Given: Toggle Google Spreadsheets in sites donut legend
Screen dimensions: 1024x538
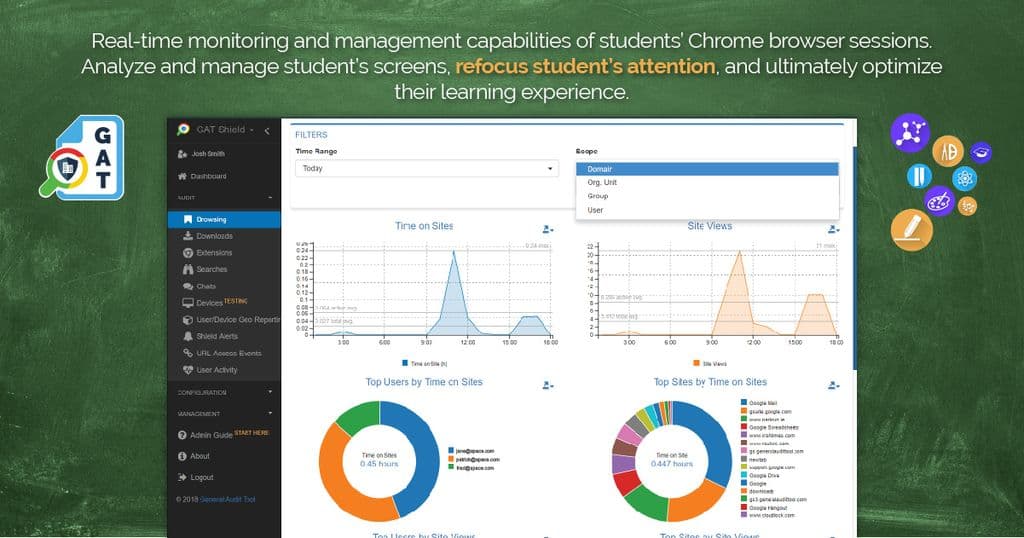Looking at the screenshot, I should [769, 427].
